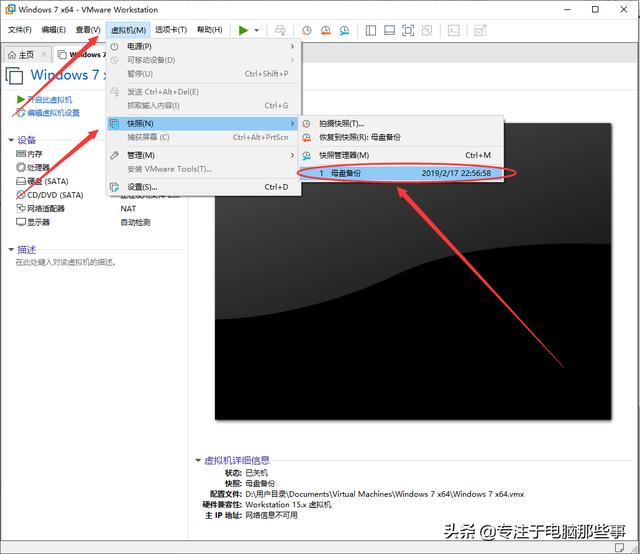Select the 硬盘 (SATA) device row
Viewport: 640px width, 554px height.
[x=42, y=181]
